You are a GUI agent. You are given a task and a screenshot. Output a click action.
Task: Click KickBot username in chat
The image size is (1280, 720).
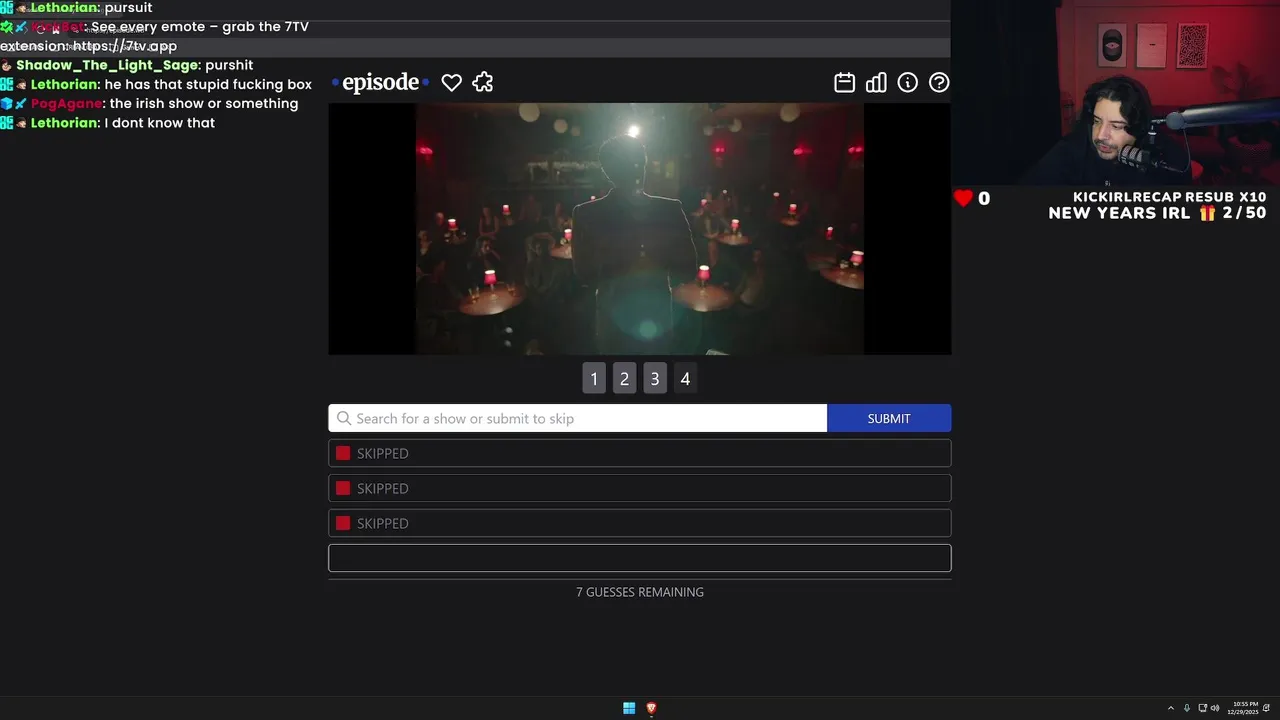click(x=56, y=27)
